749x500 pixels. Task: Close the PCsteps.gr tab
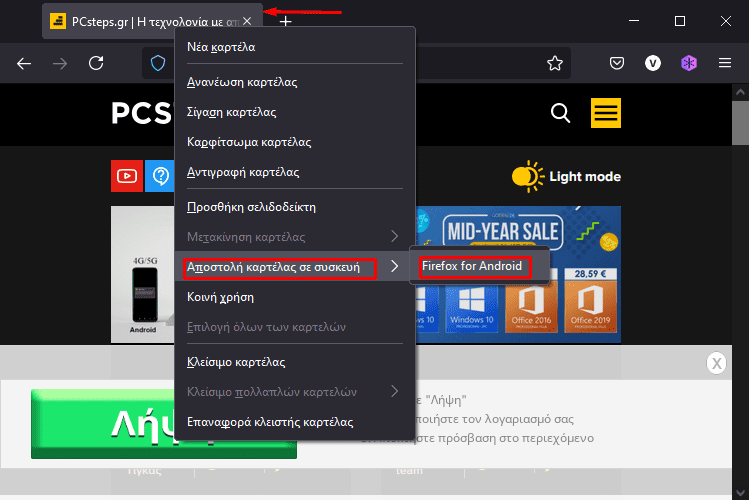pyautogui.click(x=247, y=21)
